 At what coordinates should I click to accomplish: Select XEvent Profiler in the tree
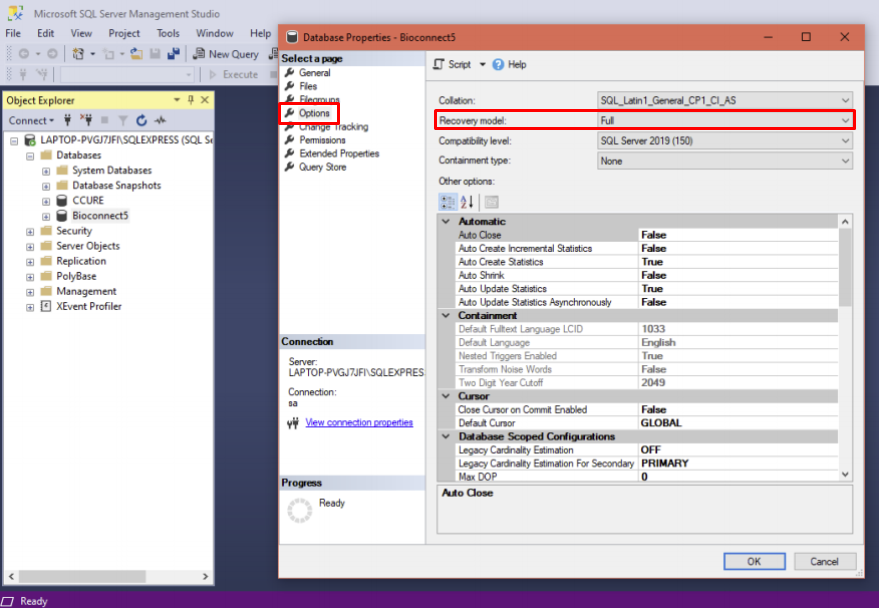point(89,307)
